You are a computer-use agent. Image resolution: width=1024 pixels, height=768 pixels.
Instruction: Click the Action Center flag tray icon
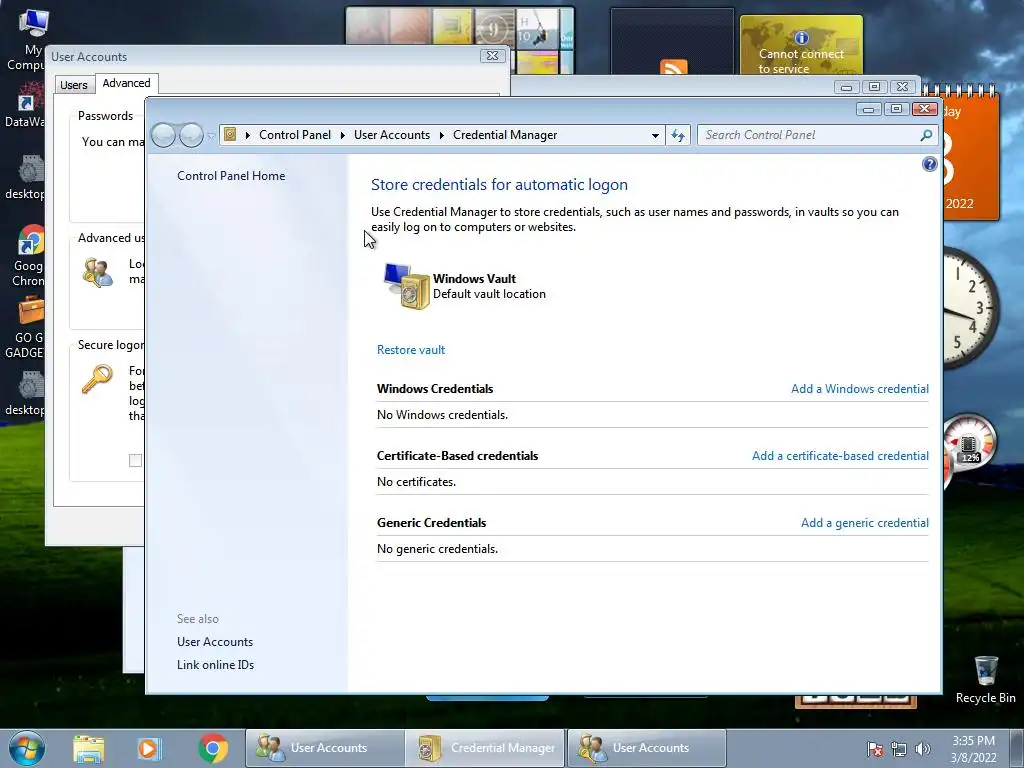(875, 749)
